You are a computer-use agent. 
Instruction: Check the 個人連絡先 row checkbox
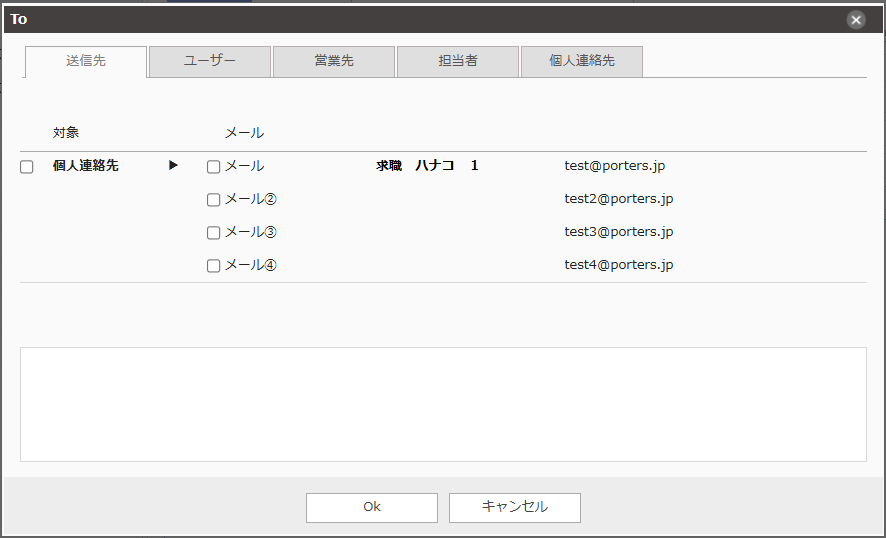pyautogui.click(x=27, y=167)
